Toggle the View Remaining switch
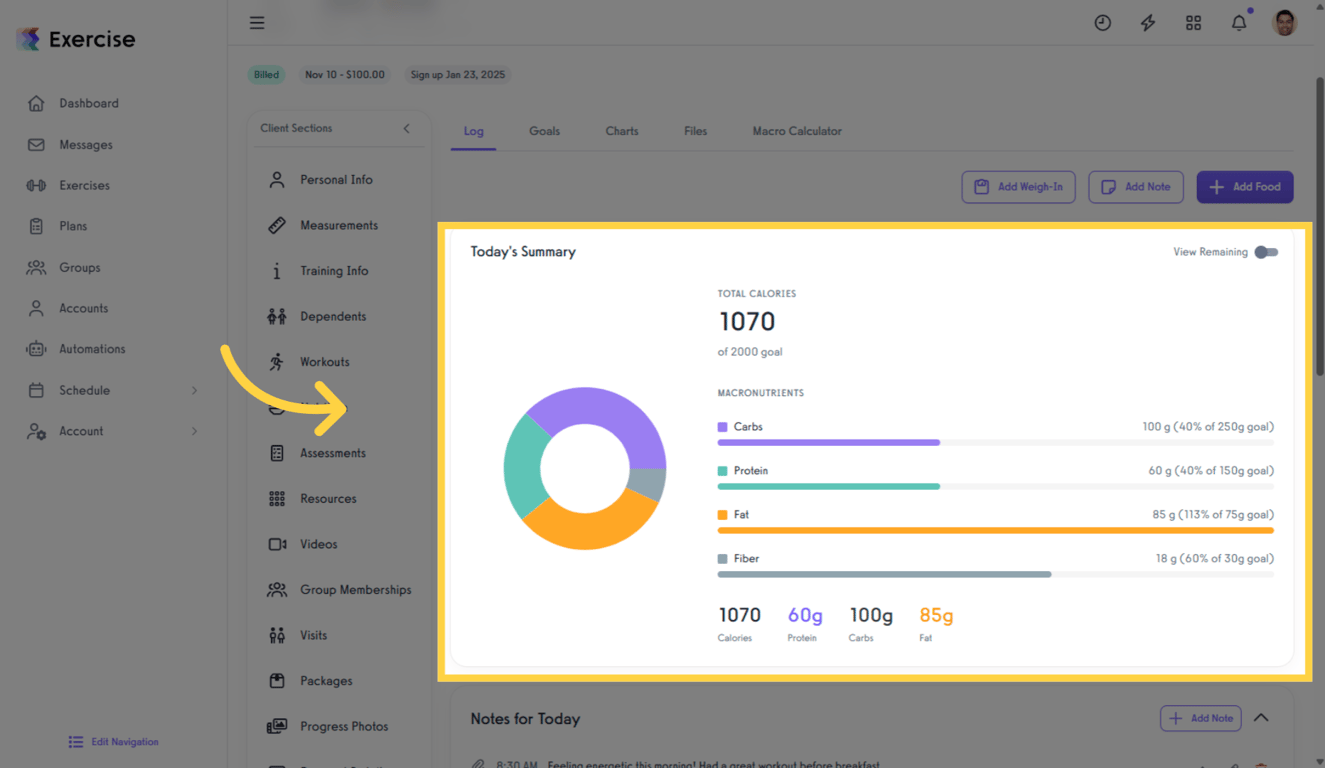The height and width of the screenshot is (768, 1325). (x=1266, y=252)
